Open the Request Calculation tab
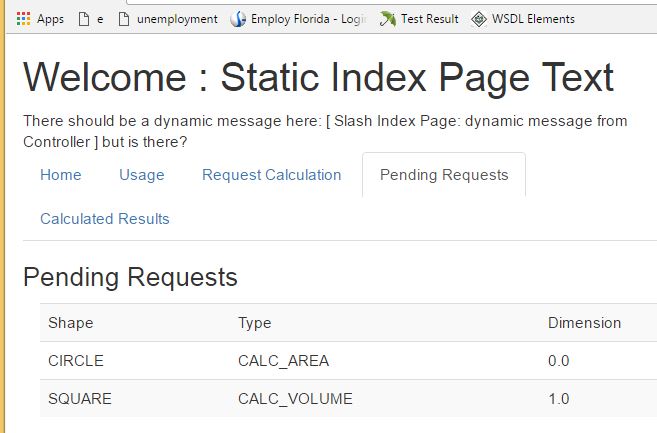The image size is (657, 433). click(x=271, y=175)
